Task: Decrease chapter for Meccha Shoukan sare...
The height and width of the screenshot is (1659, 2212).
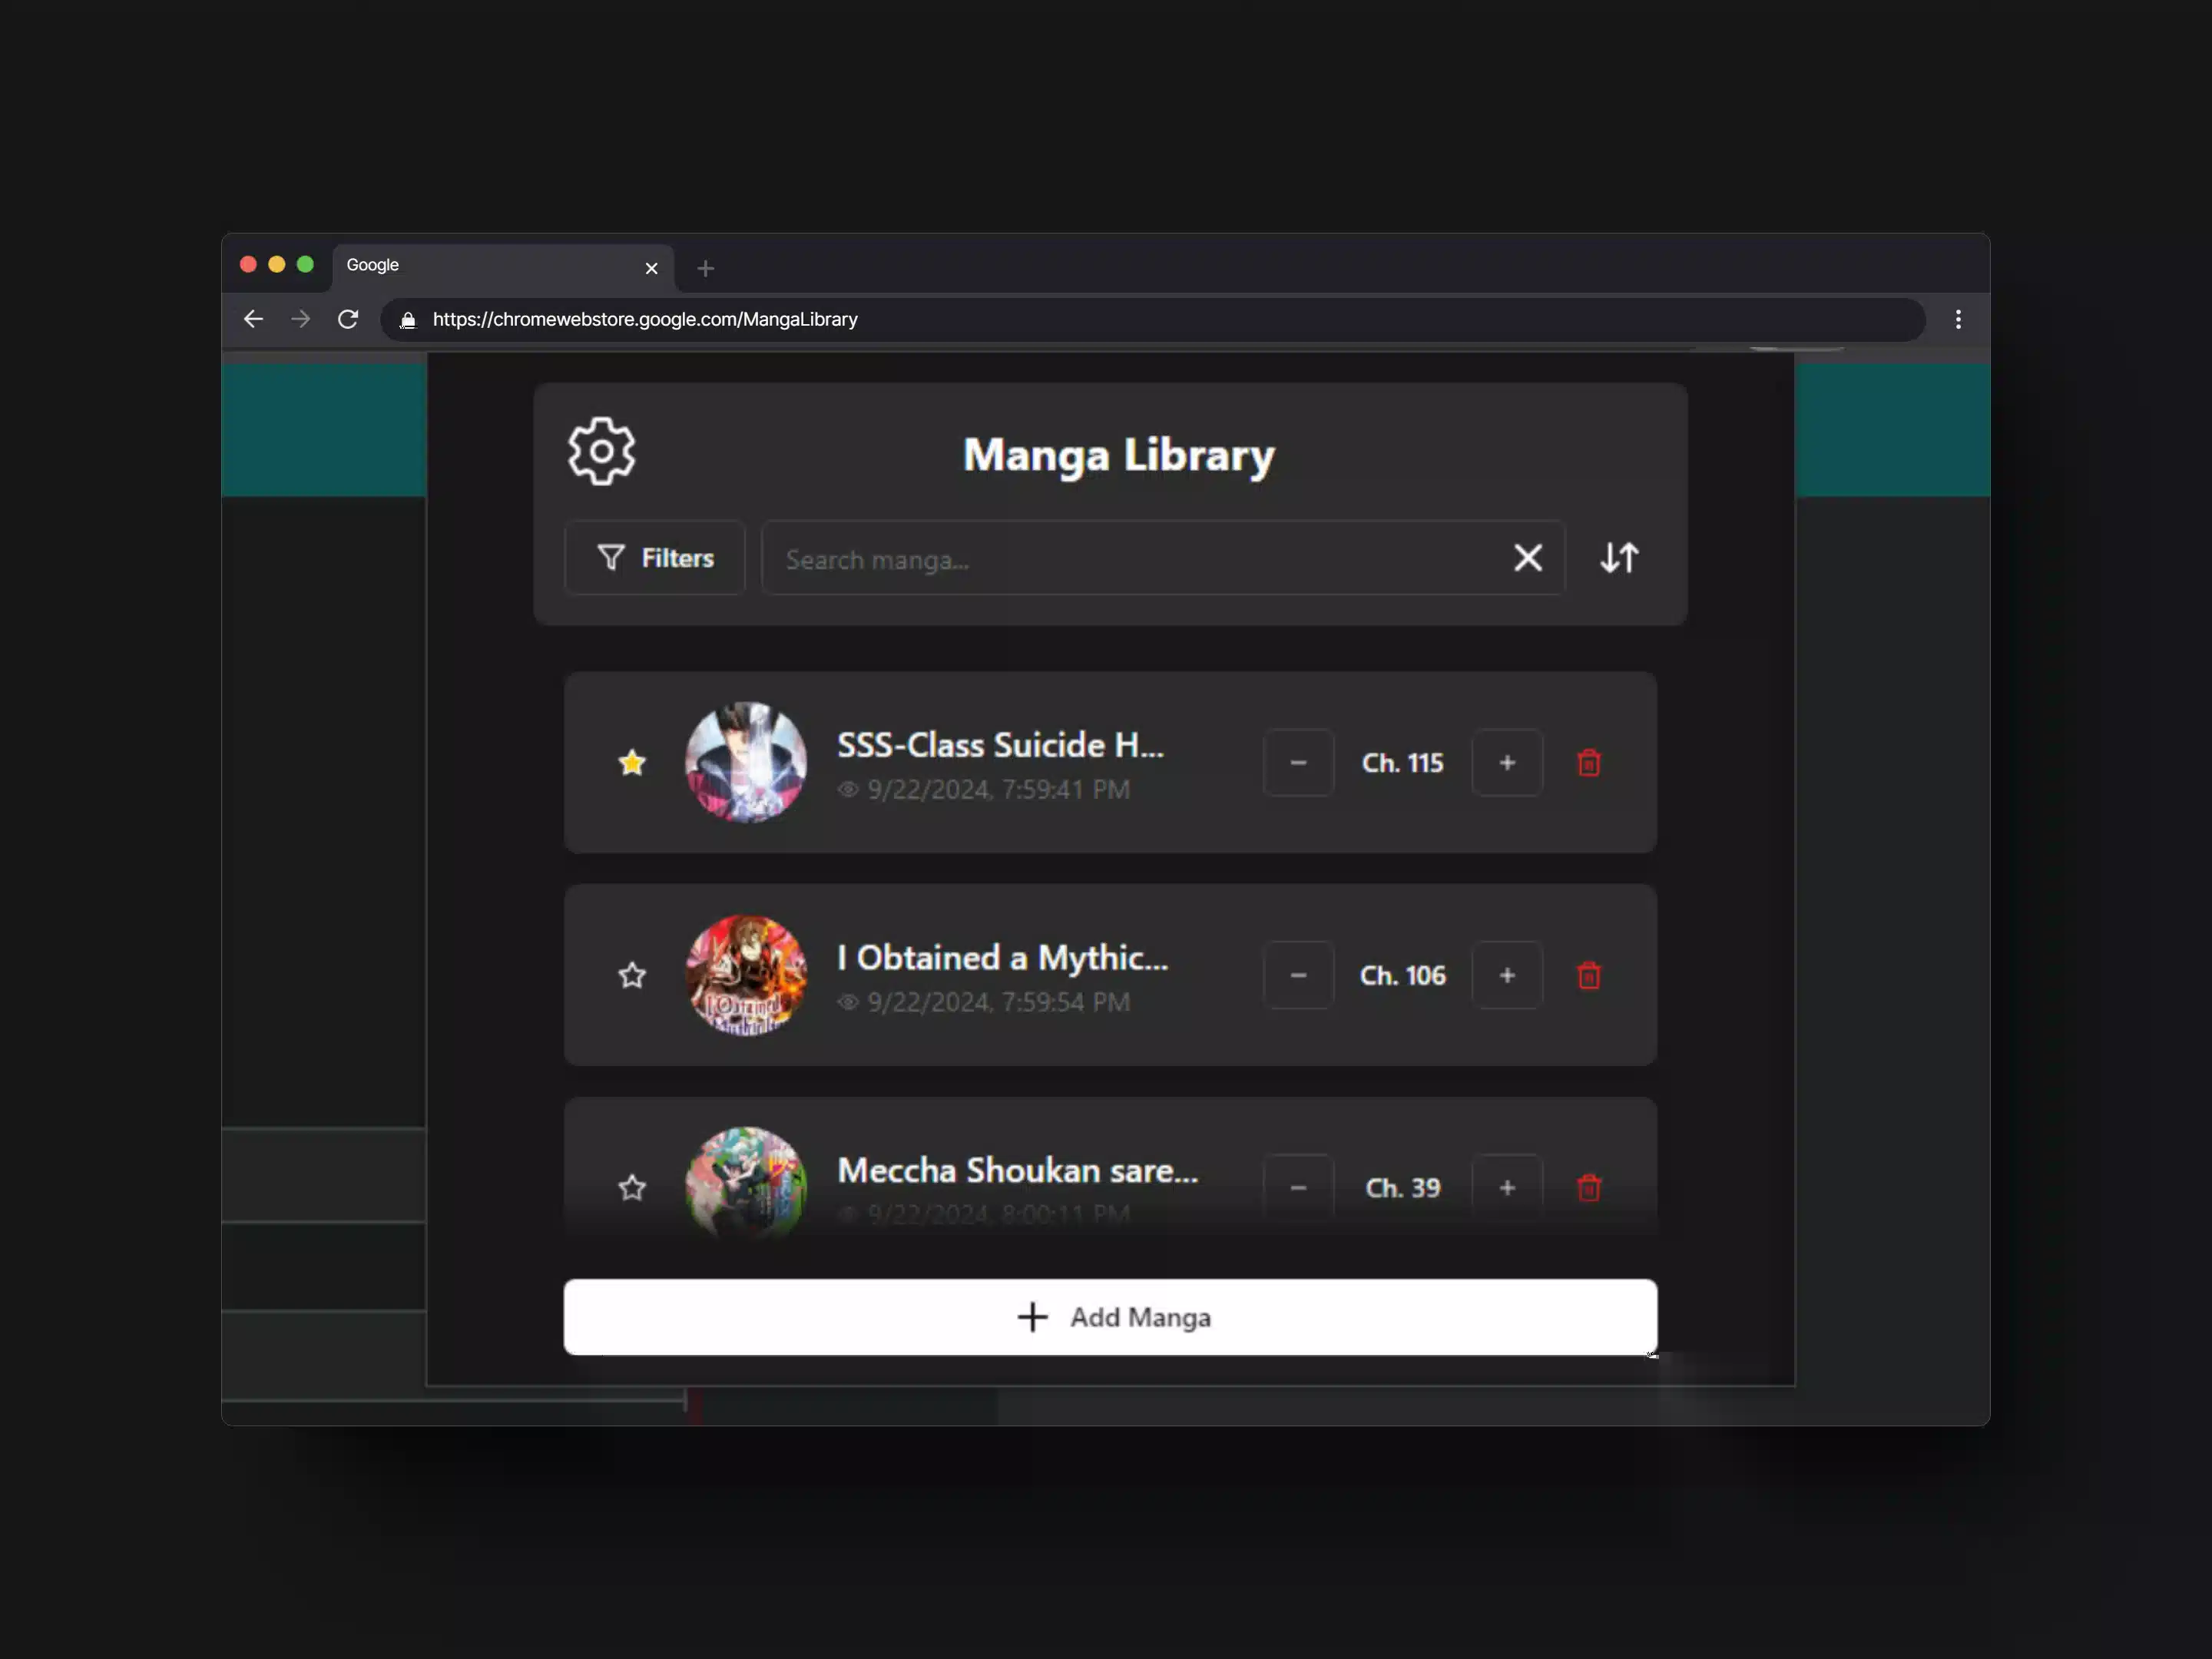Action: tap(1298, 1188)
